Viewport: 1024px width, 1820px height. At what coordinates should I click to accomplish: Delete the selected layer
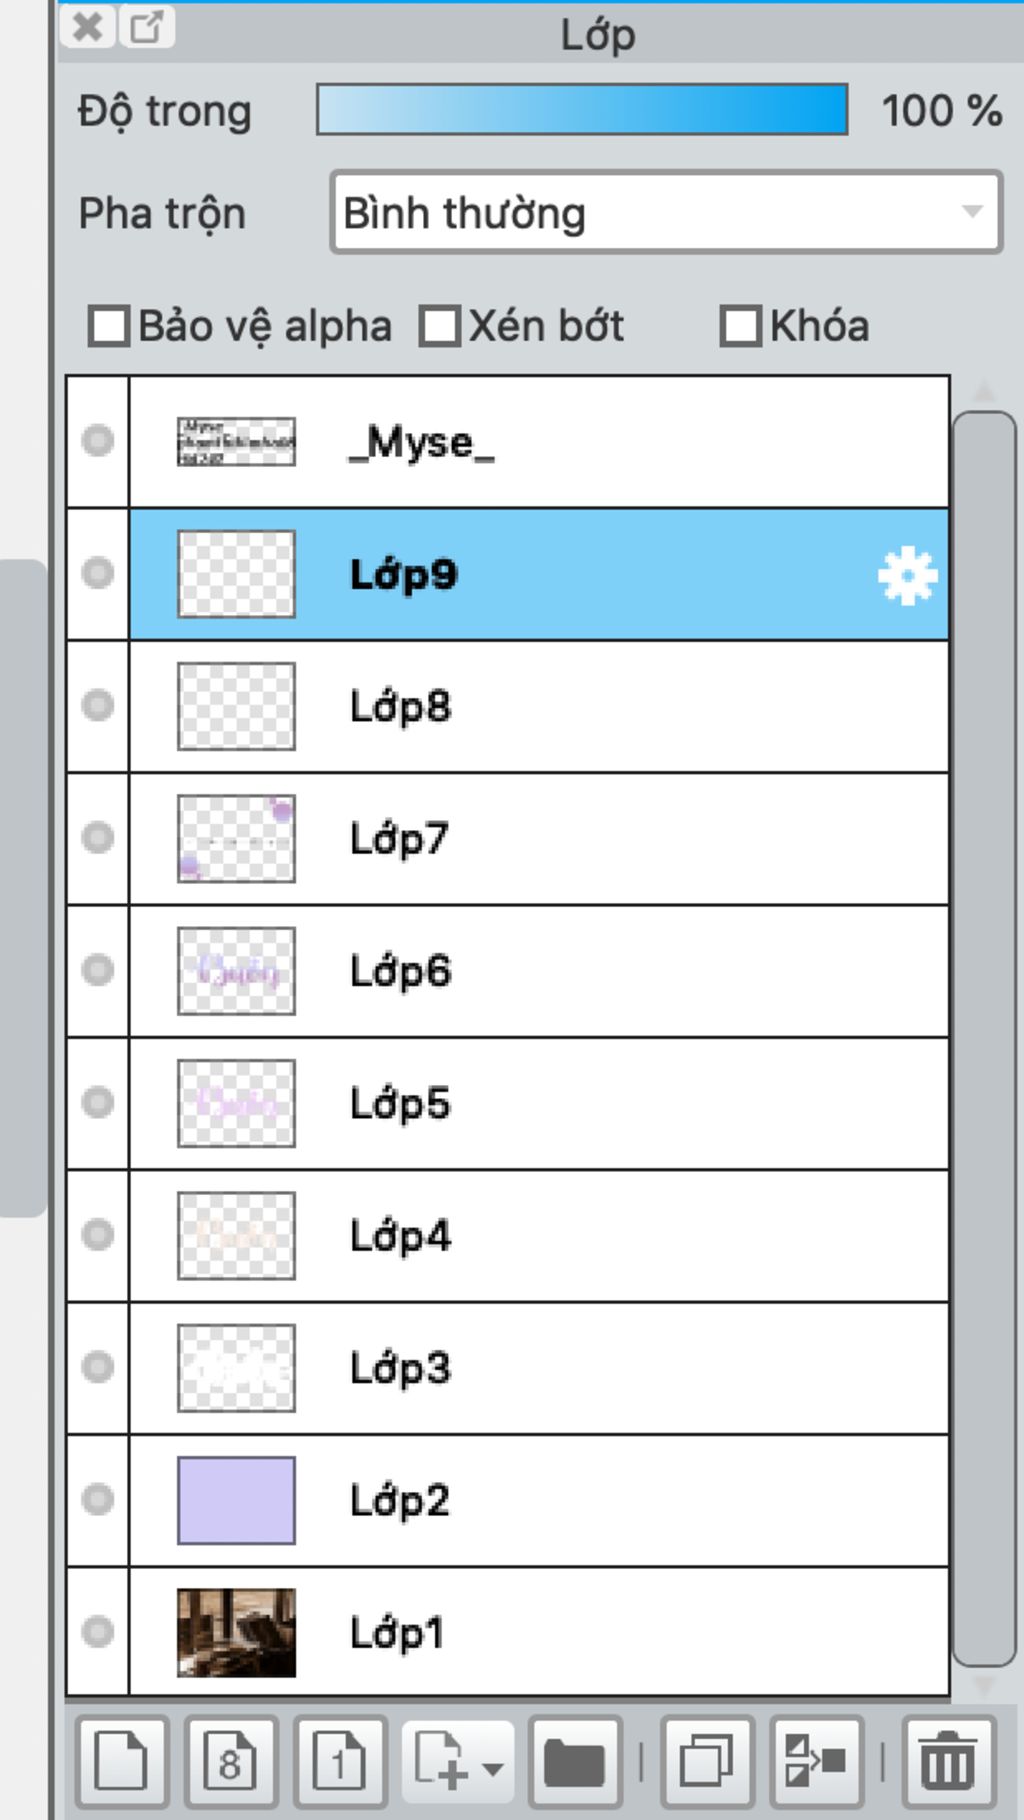click(x=948, y=1761)
